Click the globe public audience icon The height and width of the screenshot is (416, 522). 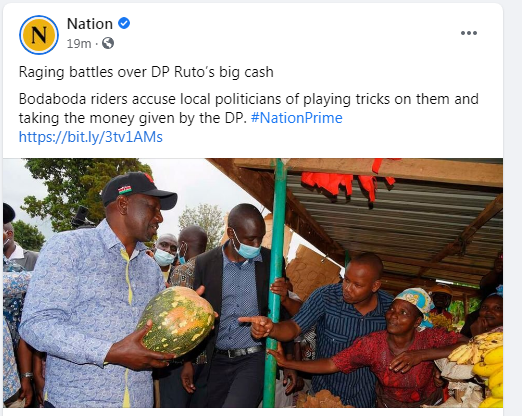[x=108, y=43]
